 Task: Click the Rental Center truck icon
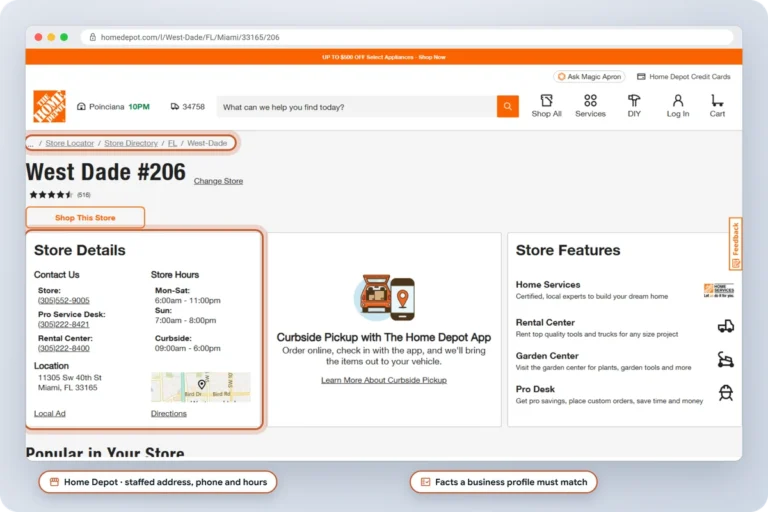[725, 326]
